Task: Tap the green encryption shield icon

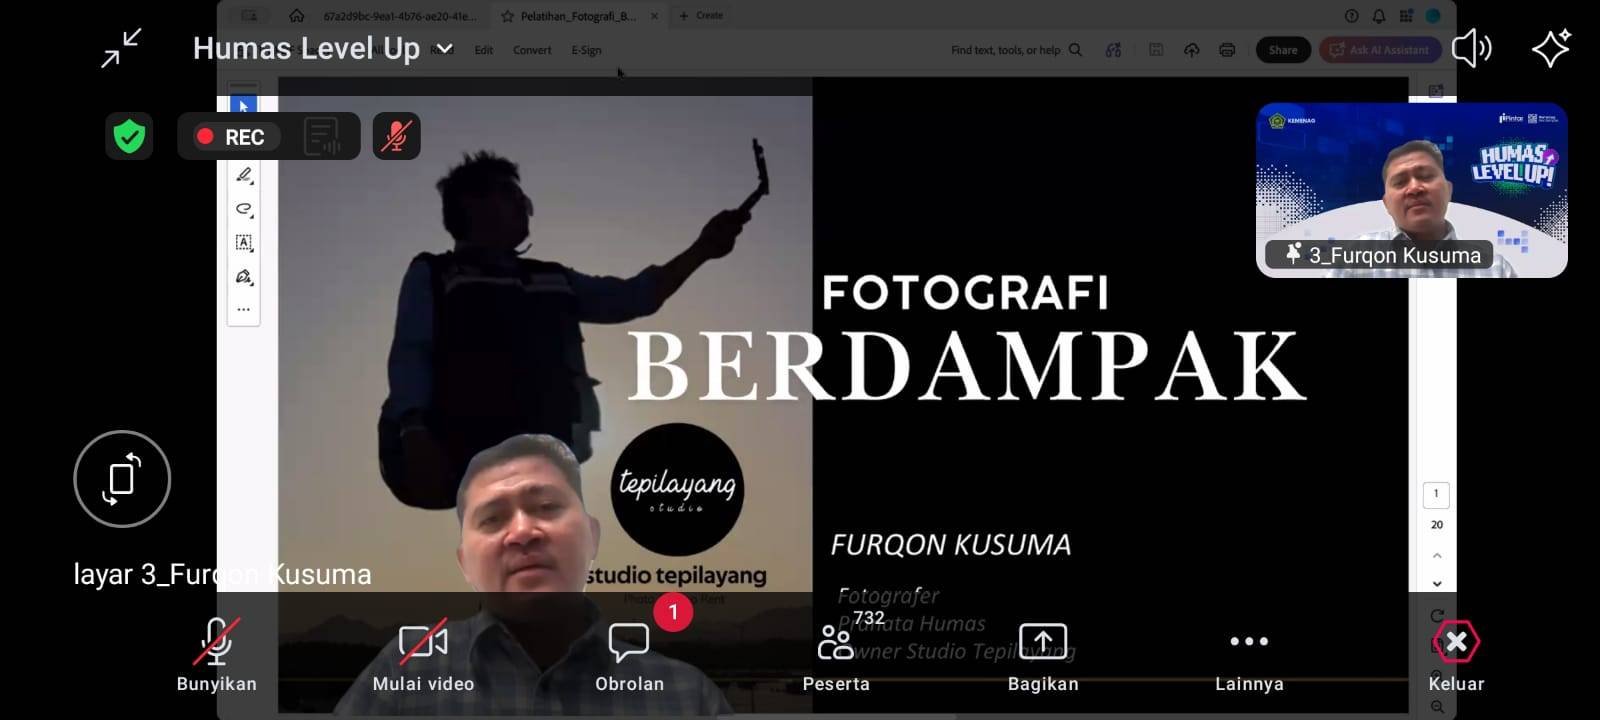Action: (x=129, y=136)
